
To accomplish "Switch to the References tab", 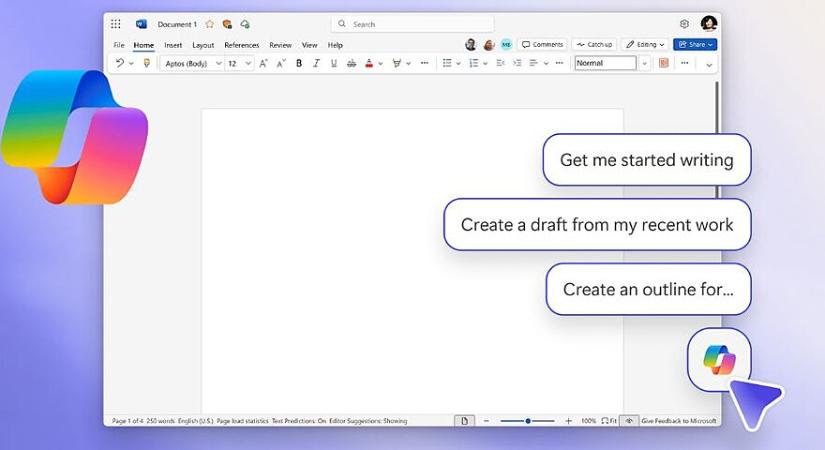I will tap(242, 45).
